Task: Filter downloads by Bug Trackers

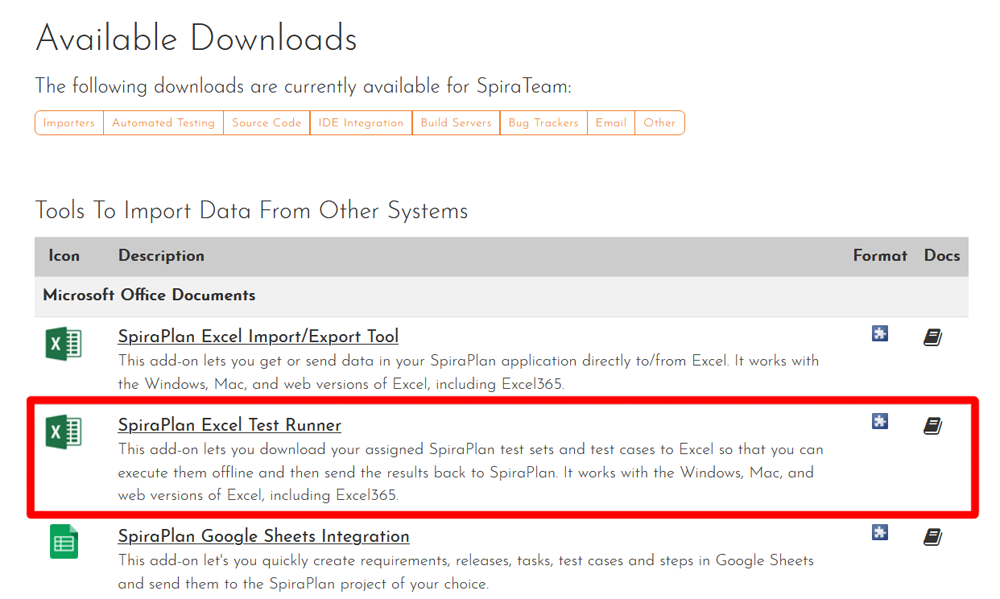Action: click(543, 122)
